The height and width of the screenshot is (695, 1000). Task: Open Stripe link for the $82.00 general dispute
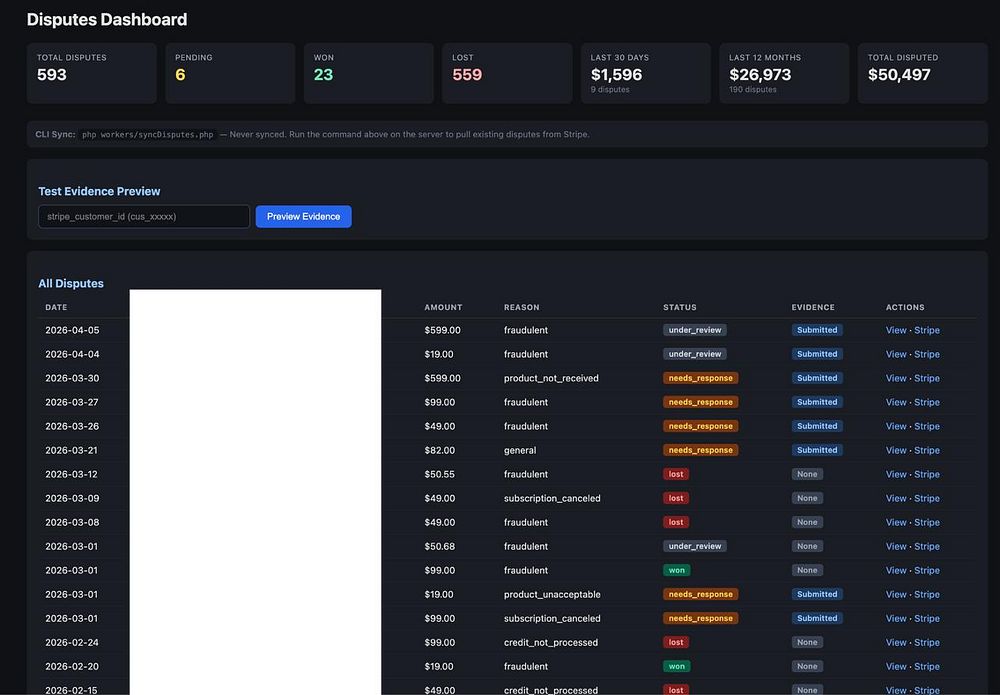pyautogui.click(x=927, y=450)
